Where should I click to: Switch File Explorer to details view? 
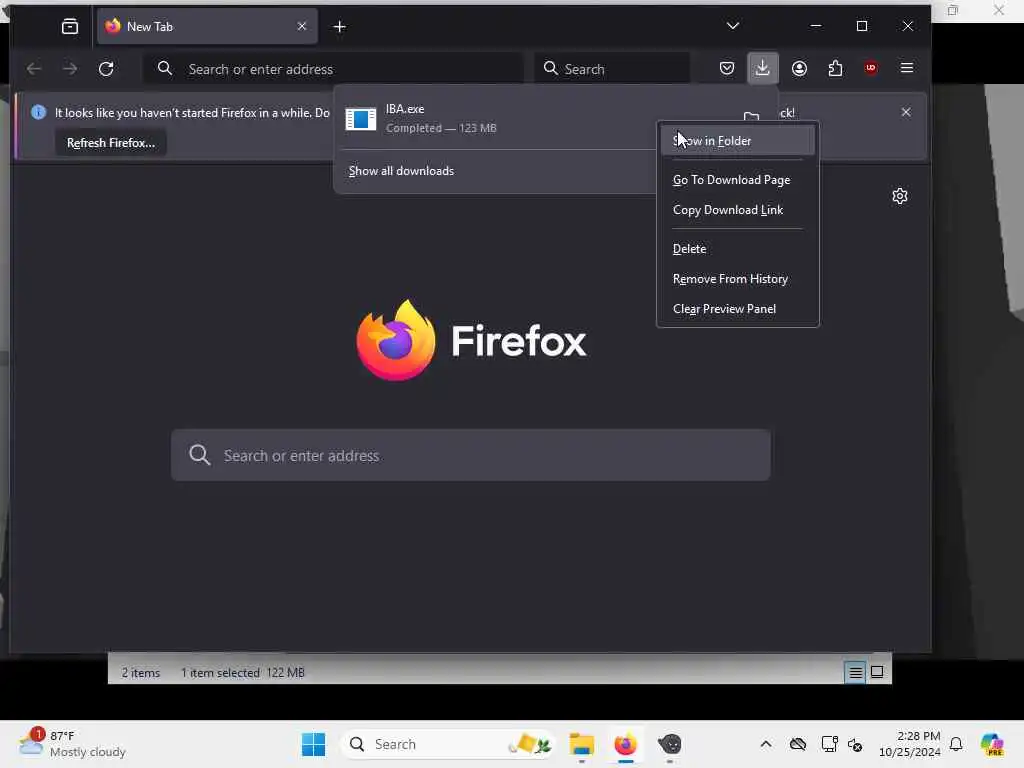pyautogui.click(x=855, y=672)
